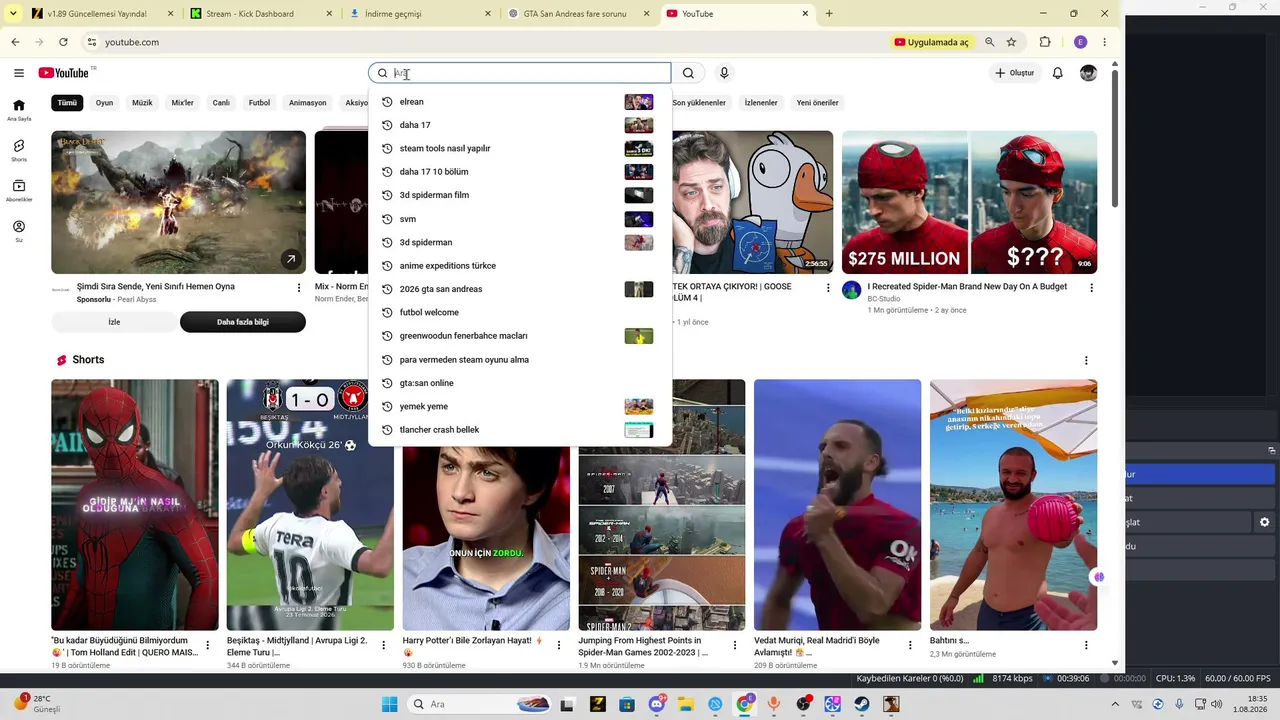Choose 'tlancher crash bellek' suggestion
Screen dimensions: 1280x720
(520, 430)
